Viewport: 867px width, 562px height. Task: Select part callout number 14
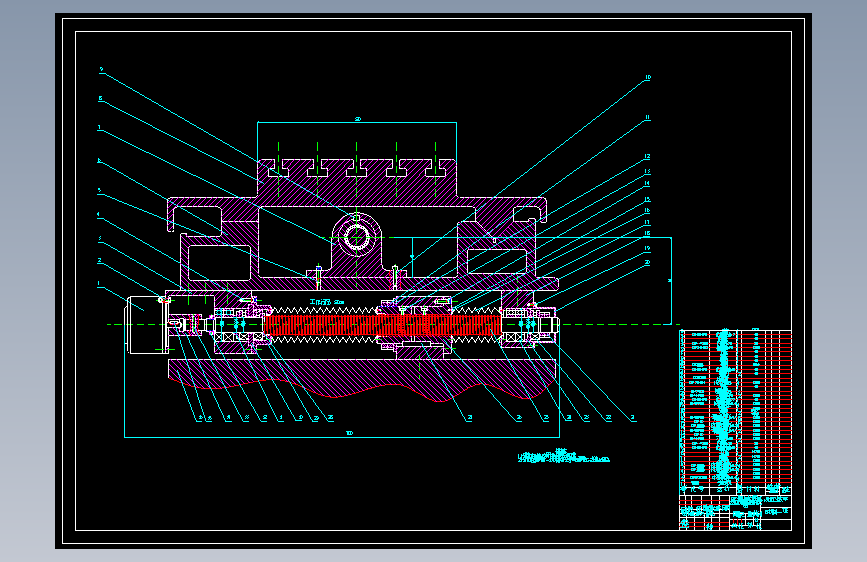point(647,183)
